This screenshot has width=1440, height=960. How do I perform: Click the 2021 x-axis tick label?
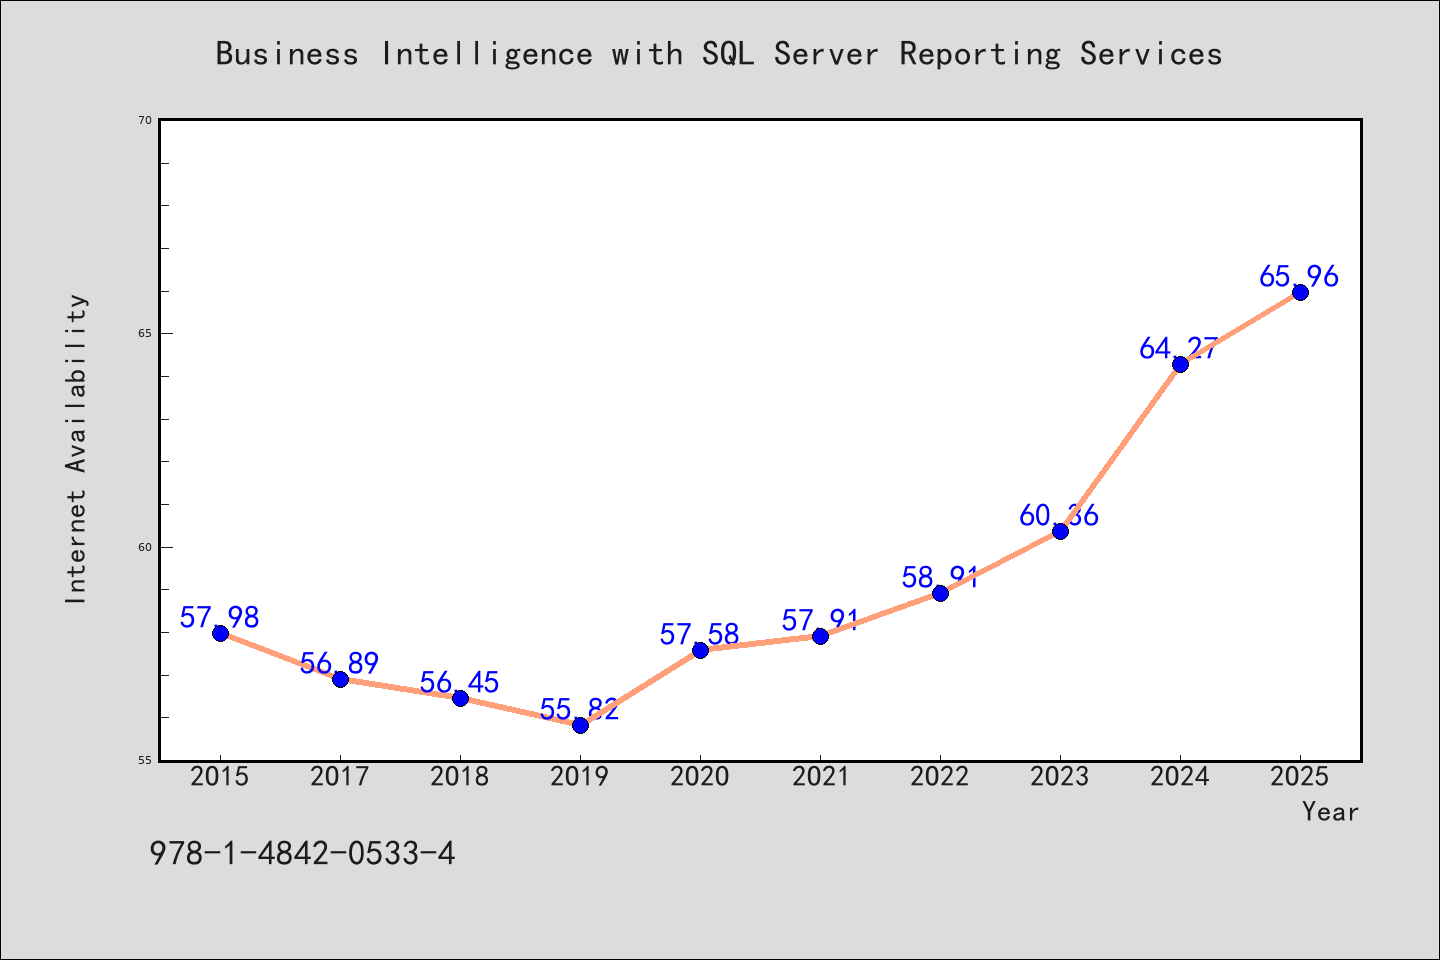click(x=820, y=777)
